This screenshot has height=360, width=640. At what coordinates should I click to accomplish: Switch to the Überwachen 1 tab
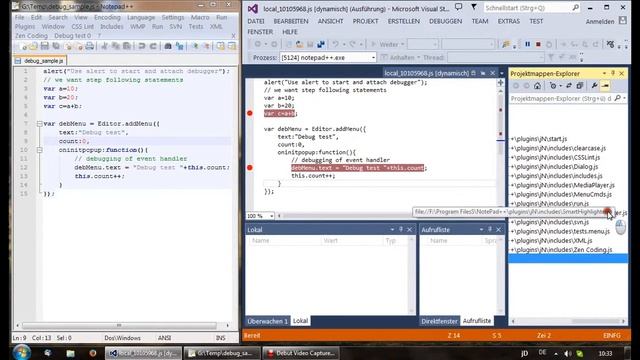click(267, 321)
